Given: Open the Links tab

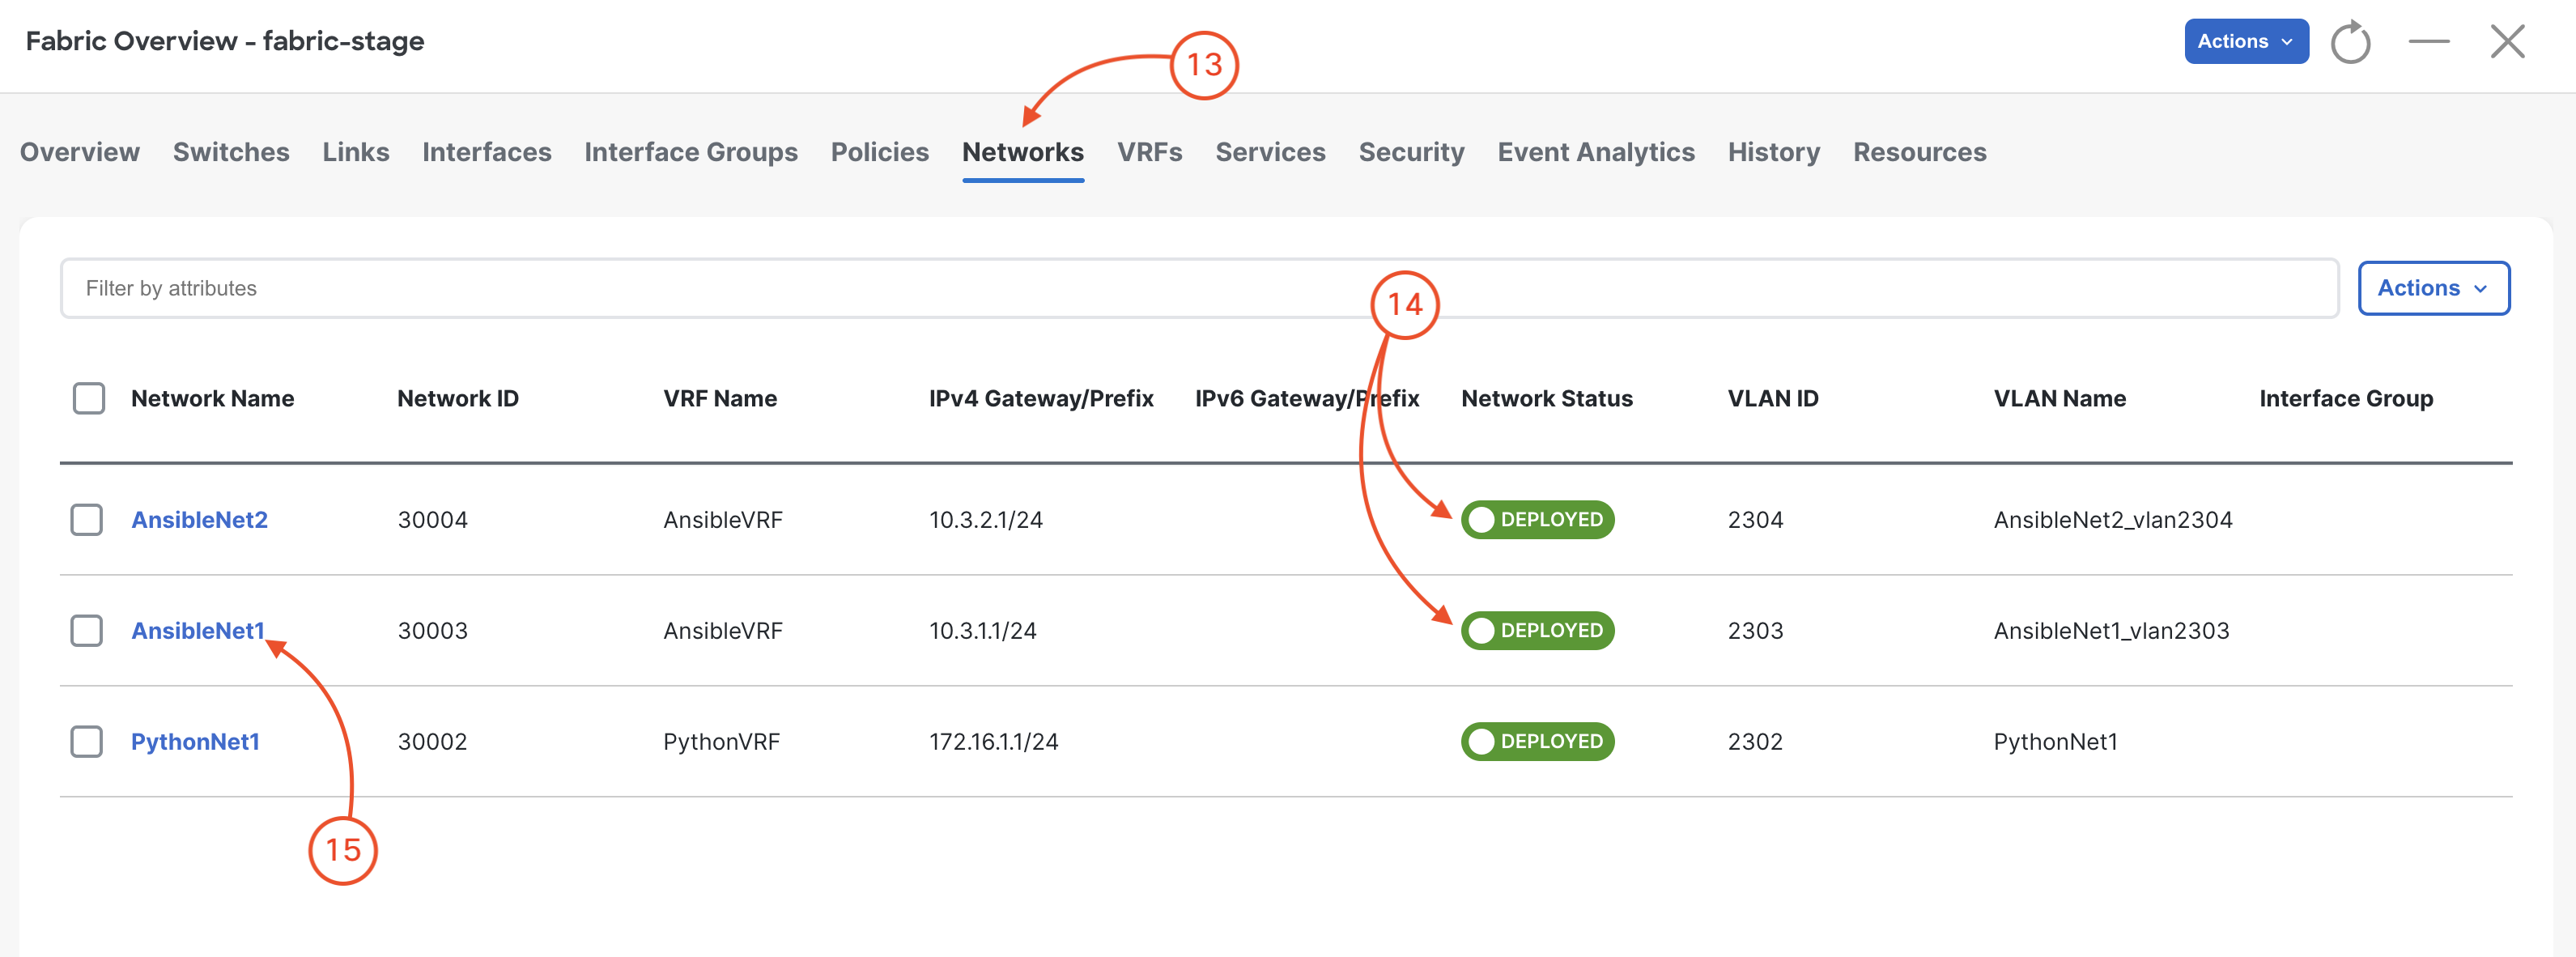Looking at the screenshot, I should point(356,152).
